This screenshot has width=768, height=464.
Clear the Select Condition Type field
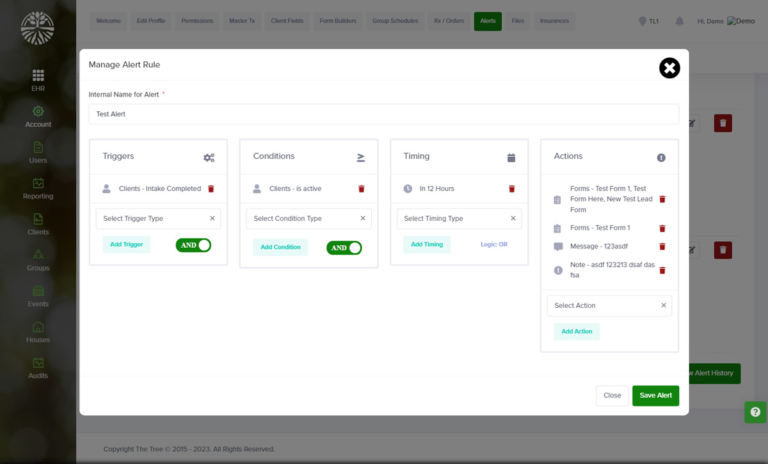(363, 218)
